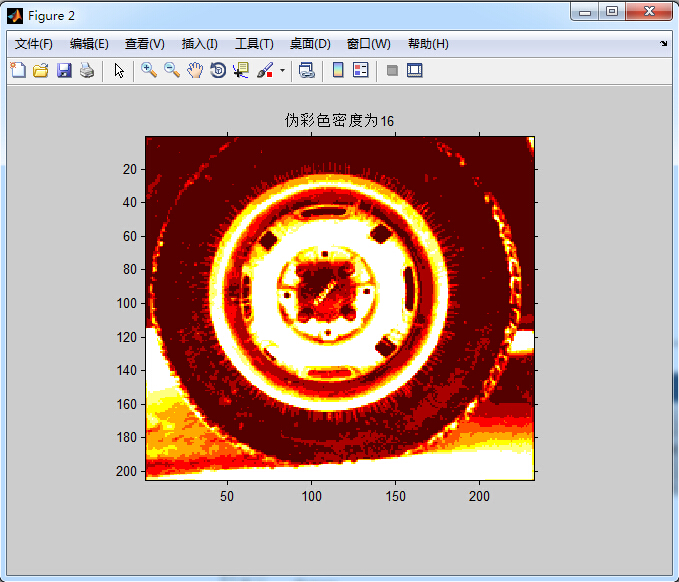Insert a legend using toolbar icon
Image resolution: width=679 pixels, height=582 pixels.
pyautogui.click(x=361, y=70)
